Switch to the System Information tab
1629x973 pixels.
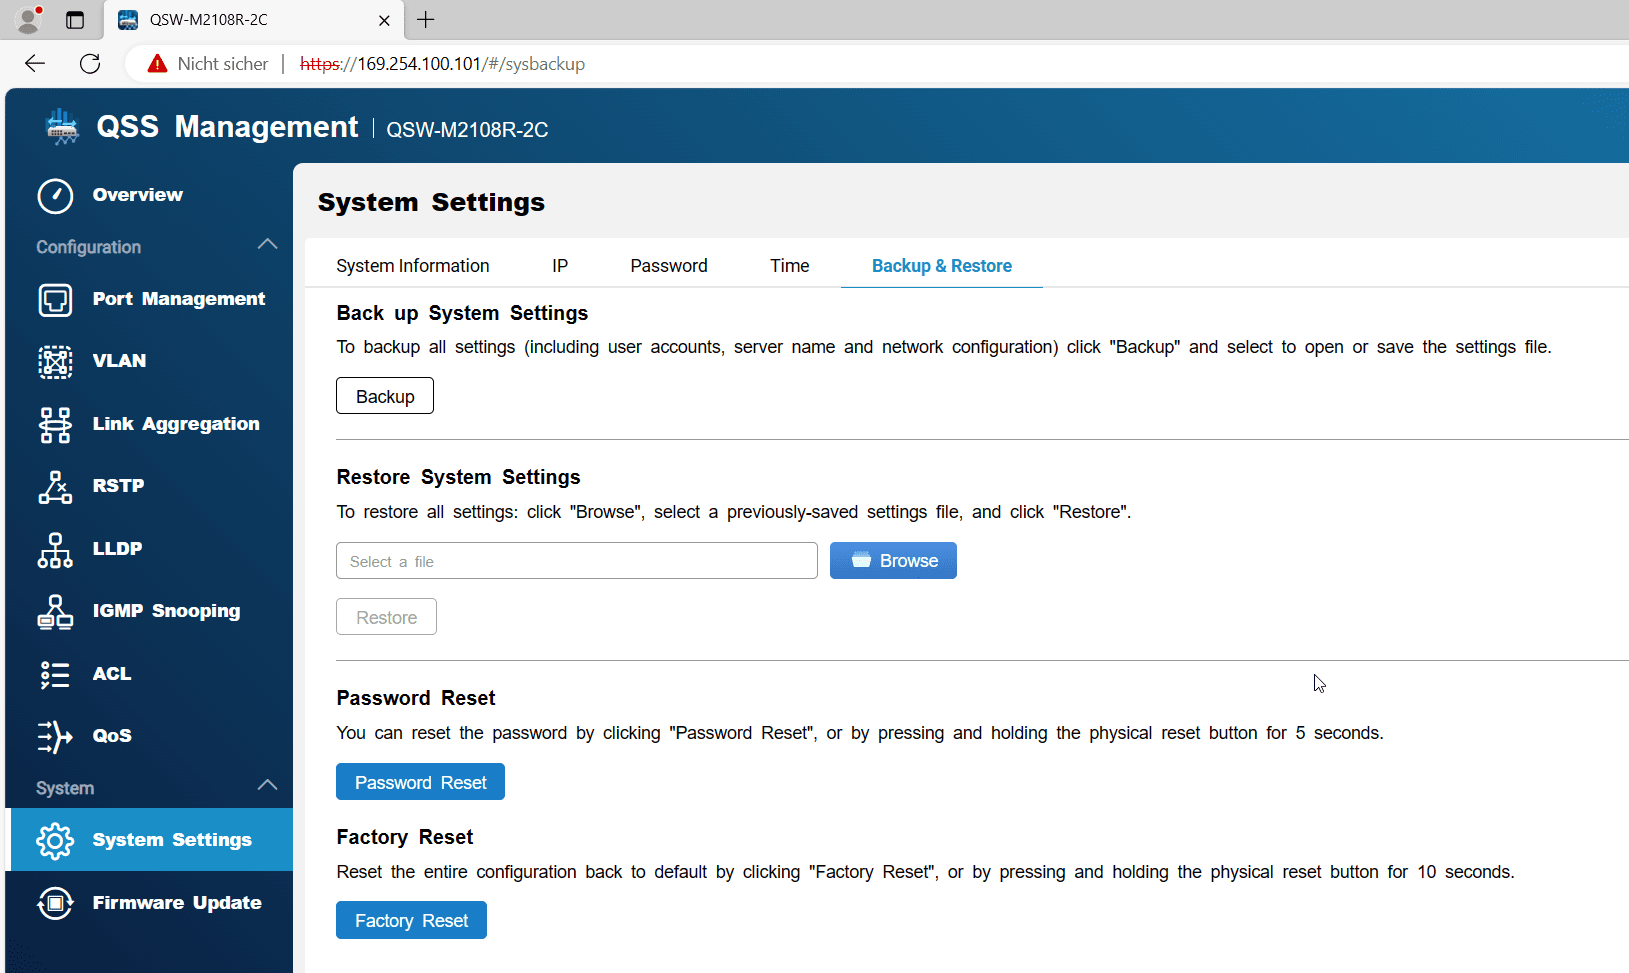tap(413, 266)
